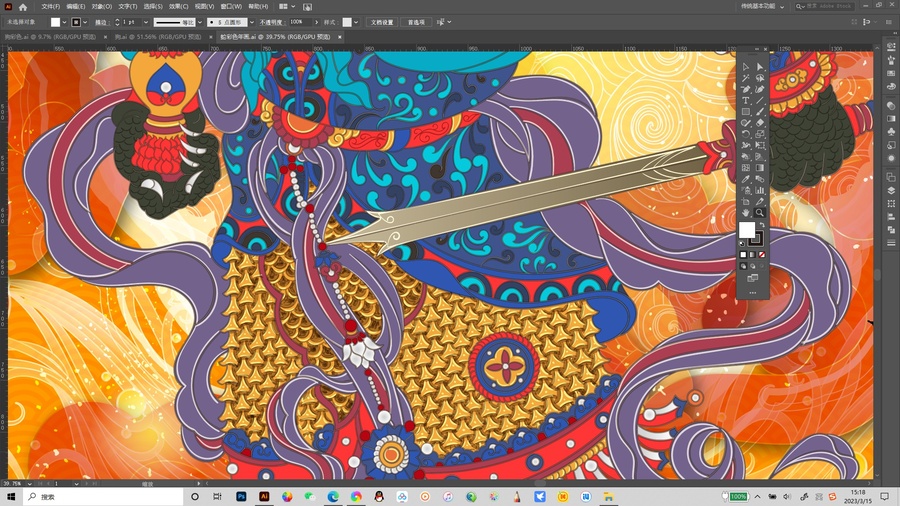The width and height of the screenshot is (900, 506).
Task: Select the Magic Wand tool
Action: tap(746, 78)
